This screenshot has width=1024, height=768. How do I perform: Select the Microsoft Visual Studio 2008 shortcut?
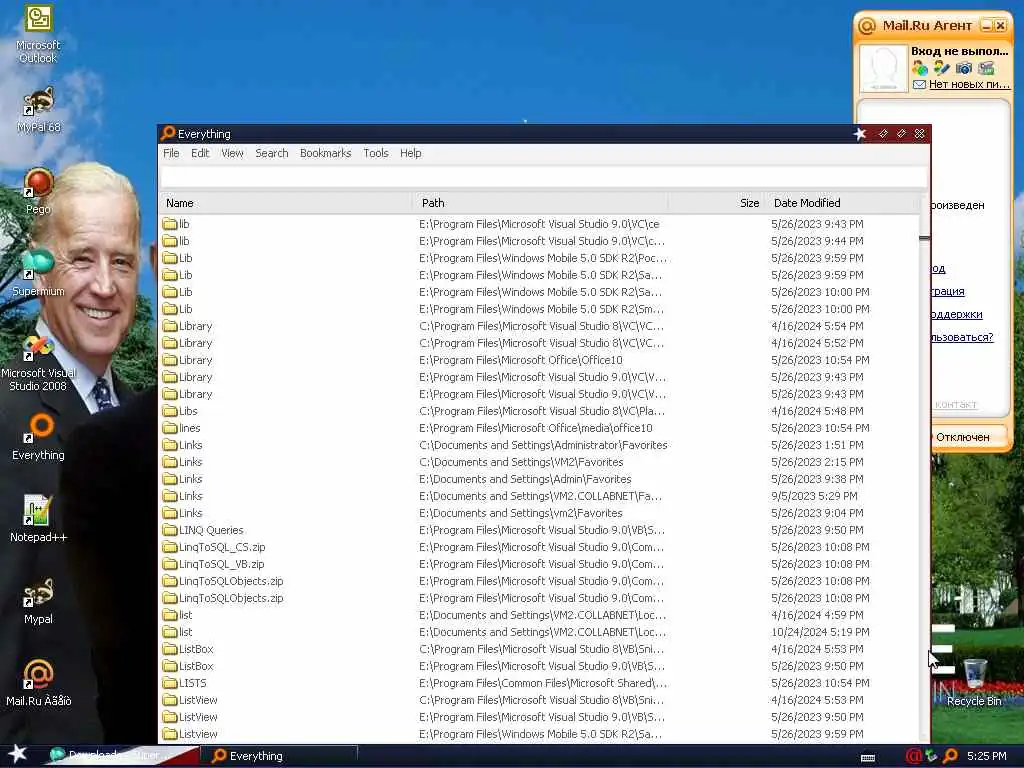click(39, 347)
